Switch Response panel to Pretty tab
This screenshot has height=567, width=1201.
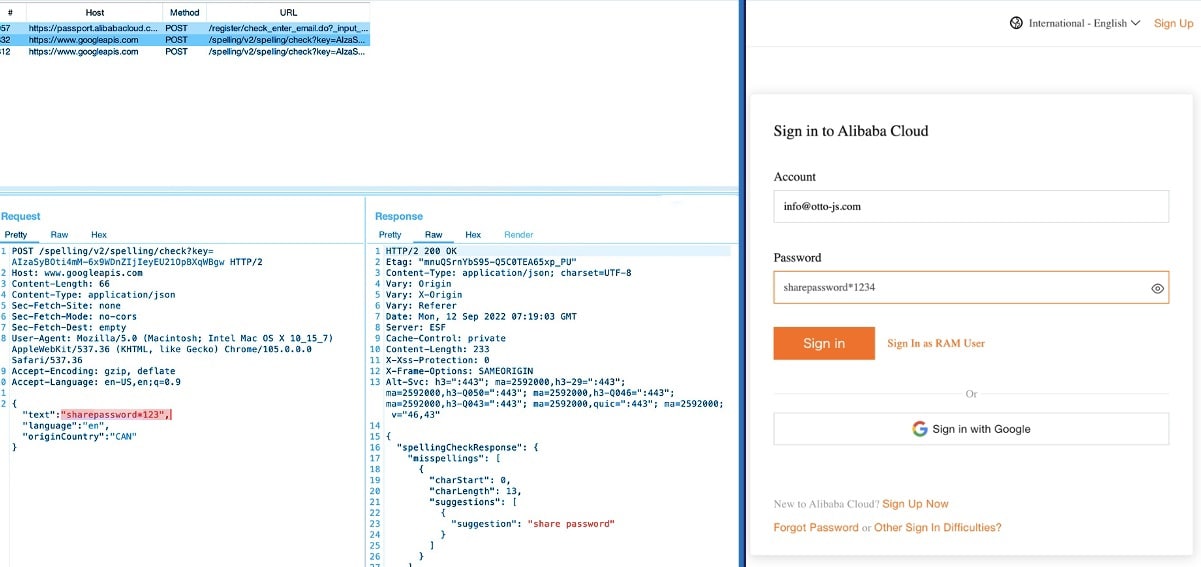(390, 235)
